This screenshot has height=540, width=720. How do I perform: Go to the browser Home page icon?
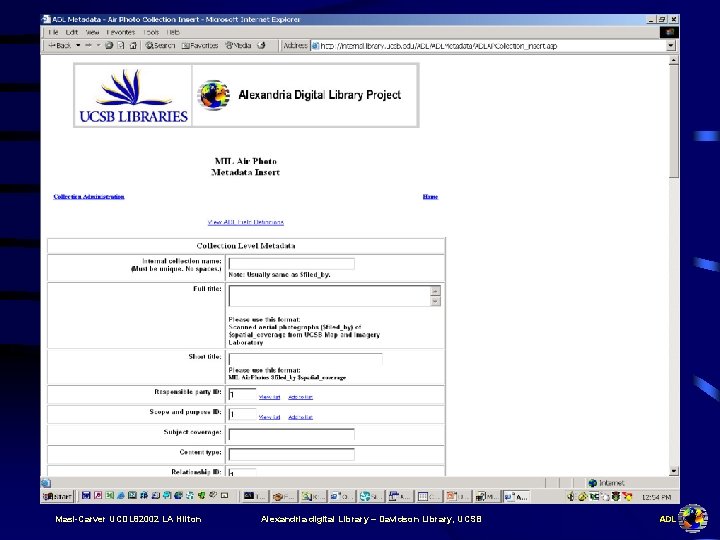(133, 45)
